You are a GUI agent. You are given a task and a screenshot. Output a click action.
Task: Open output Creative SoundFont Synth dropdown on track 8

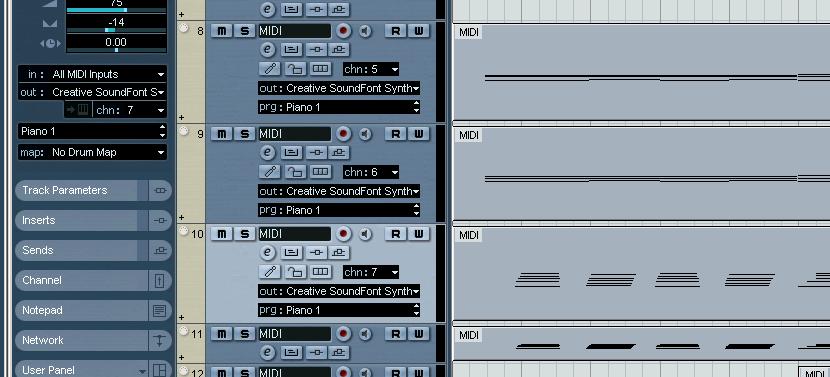(339, 88)
